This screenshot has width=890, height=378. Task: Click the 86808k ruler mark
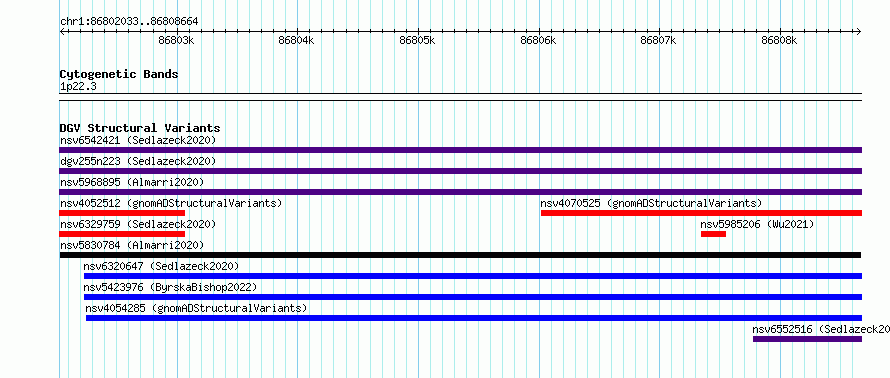pos(780,40)
